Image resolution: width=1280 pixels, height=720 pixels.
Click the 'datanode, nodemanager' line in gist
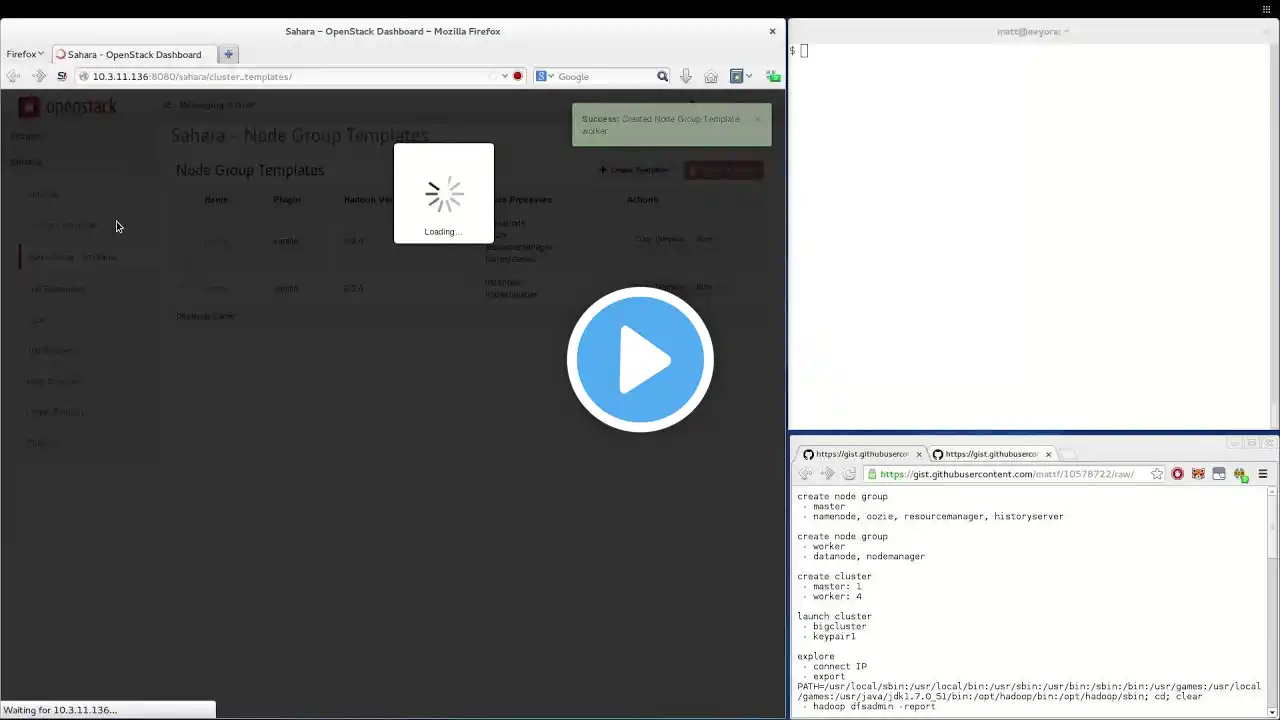pos(869,556)
